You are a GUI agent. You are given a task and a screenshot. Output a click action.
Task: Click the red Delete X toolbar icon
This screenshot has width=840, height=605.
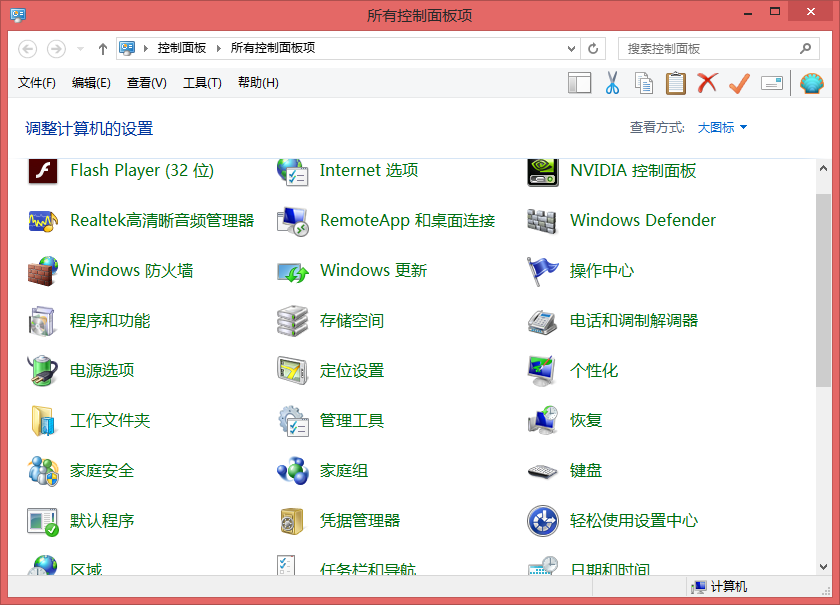point(707,83)
